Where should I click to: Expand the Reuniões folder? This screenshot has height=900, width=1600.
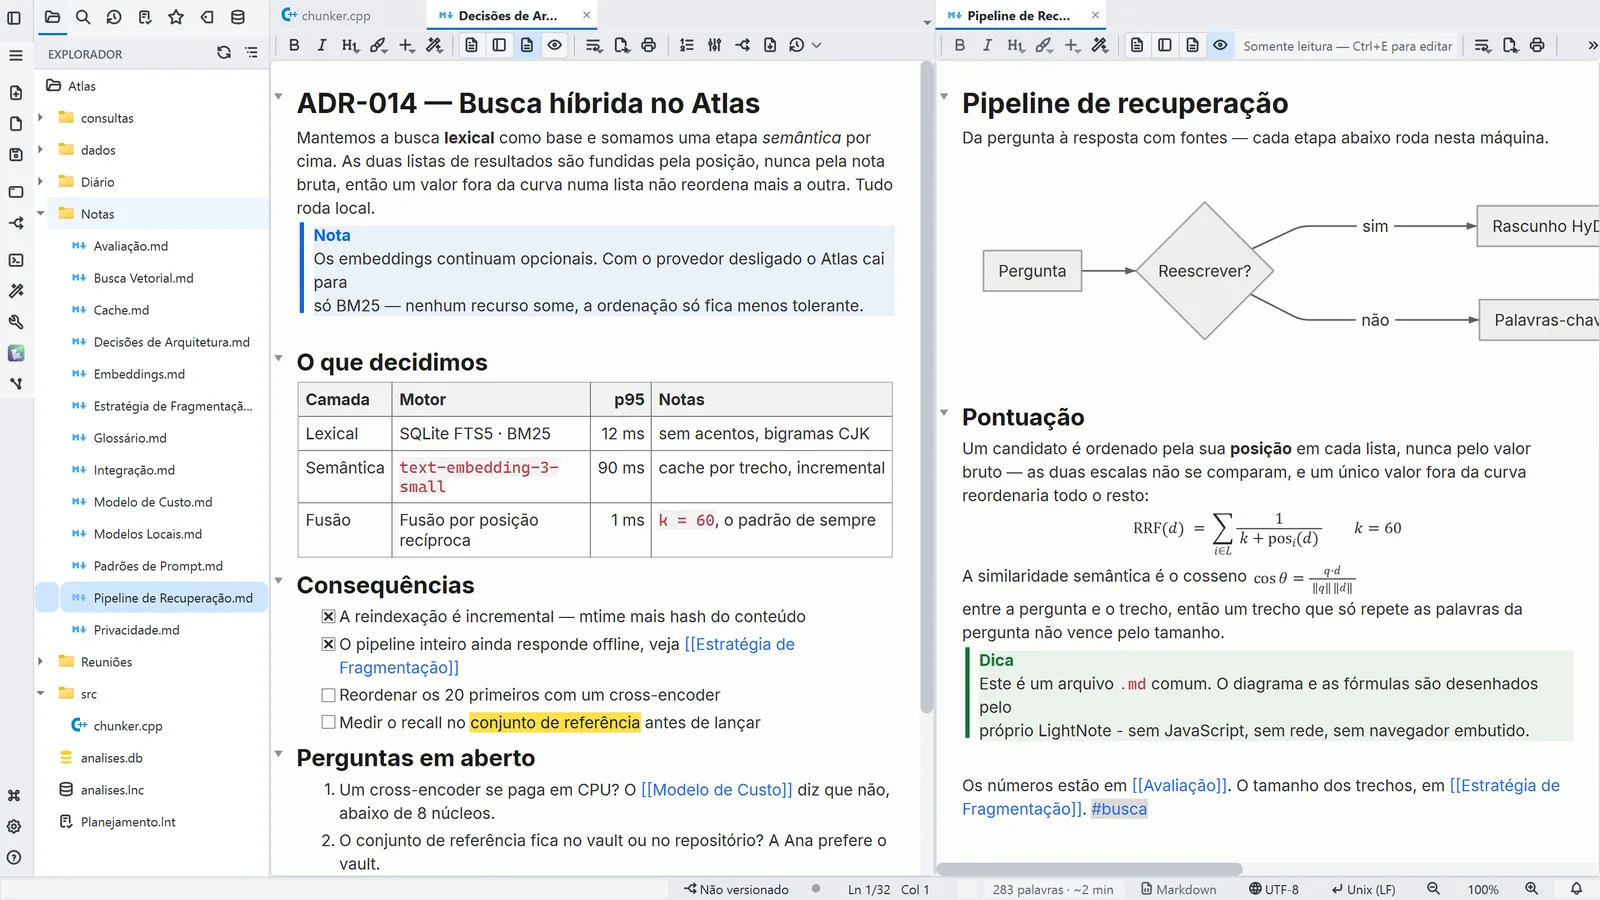click(40, 662)
